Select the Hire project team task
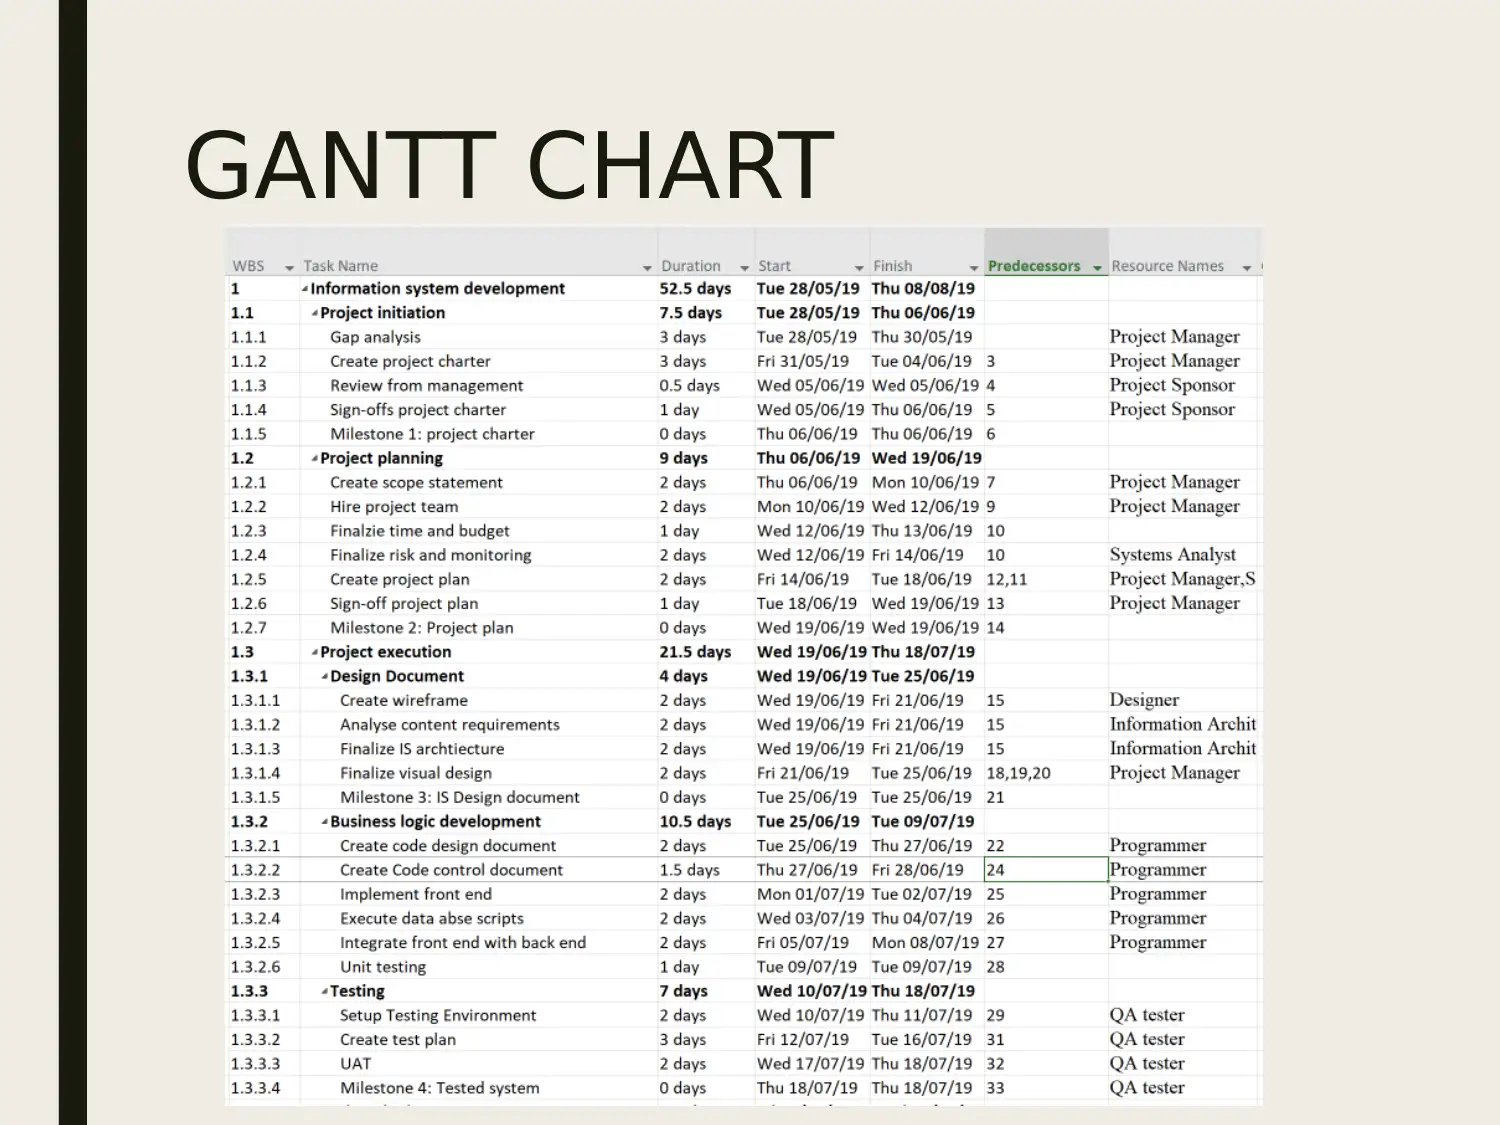 click(394, 507)
